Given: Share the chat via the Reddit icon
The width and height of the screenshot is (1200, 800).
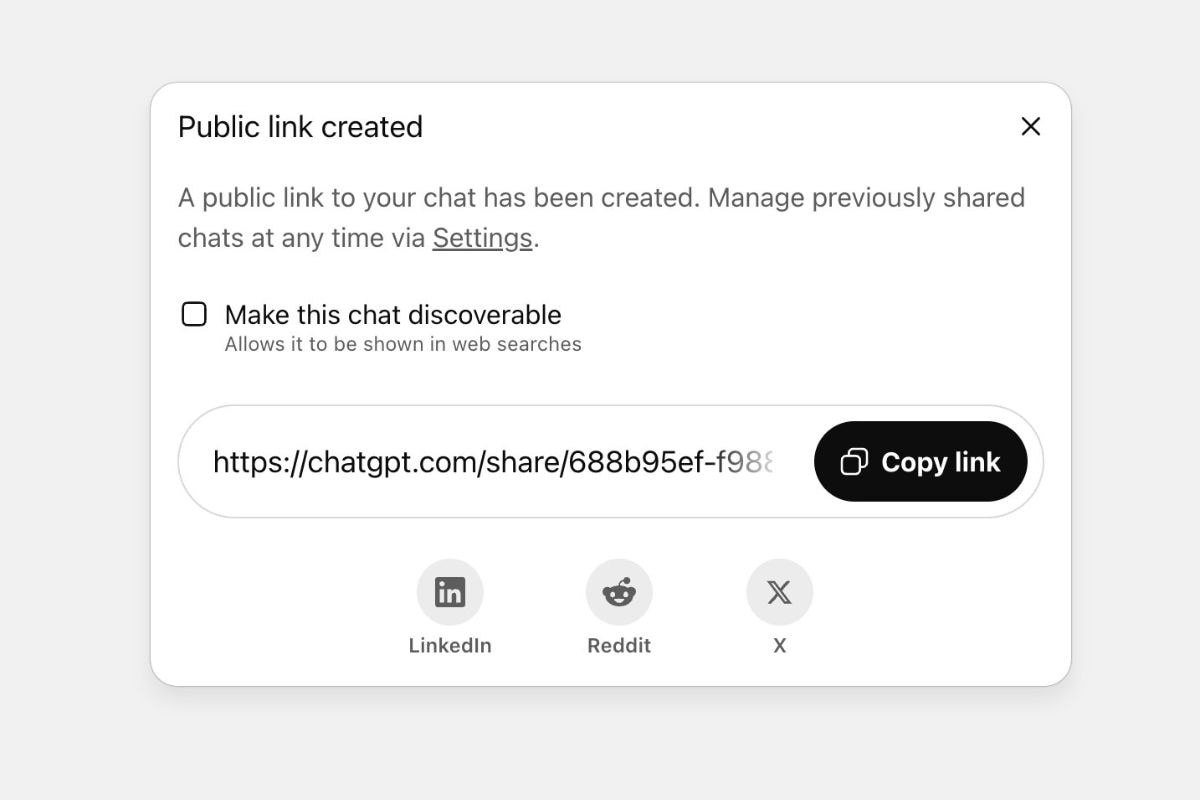Looking at the screenshot, I should 619,592.
